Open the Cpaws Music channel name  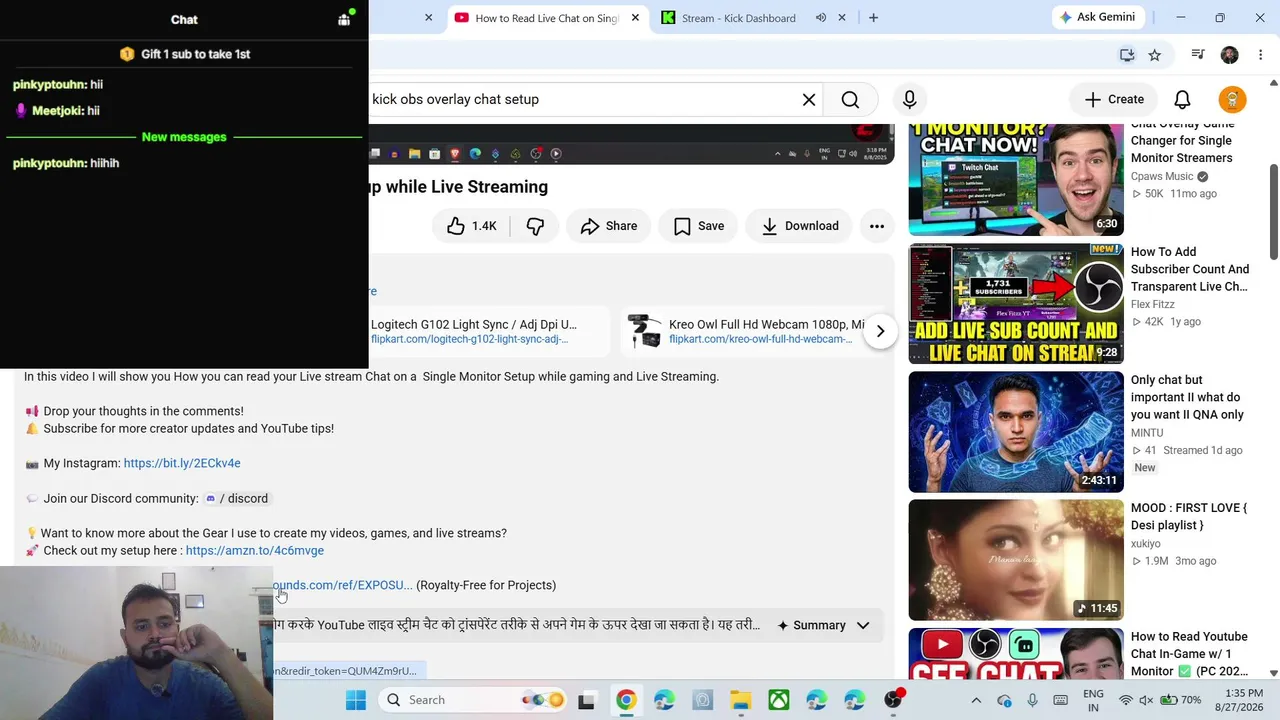point(1162,176)
